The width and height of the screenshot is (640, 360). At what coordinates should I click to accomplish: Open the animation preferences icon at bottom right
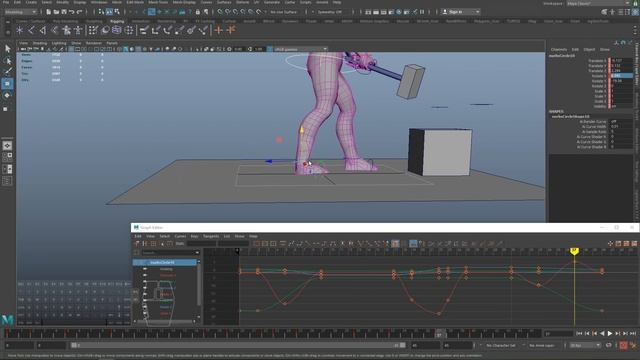(x=634, y=345)
